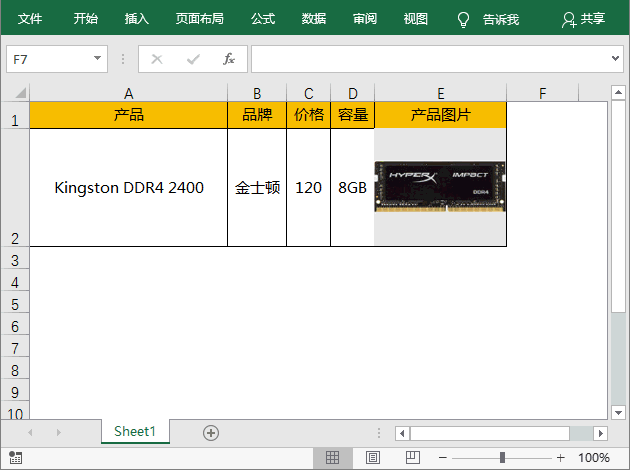Add a new sheet with plus button

click(211, 433)
